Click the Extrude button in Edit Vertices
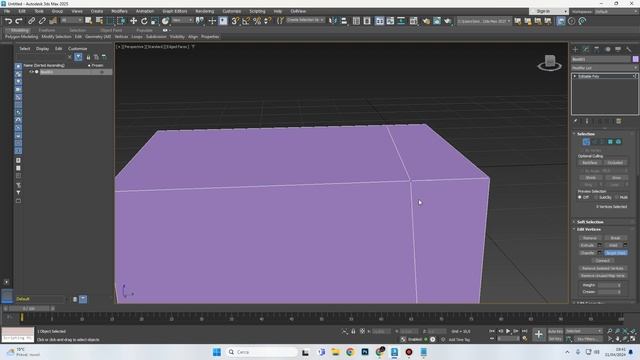The width and height of the screenshot is (640, 360). click(x=587, y=246)
